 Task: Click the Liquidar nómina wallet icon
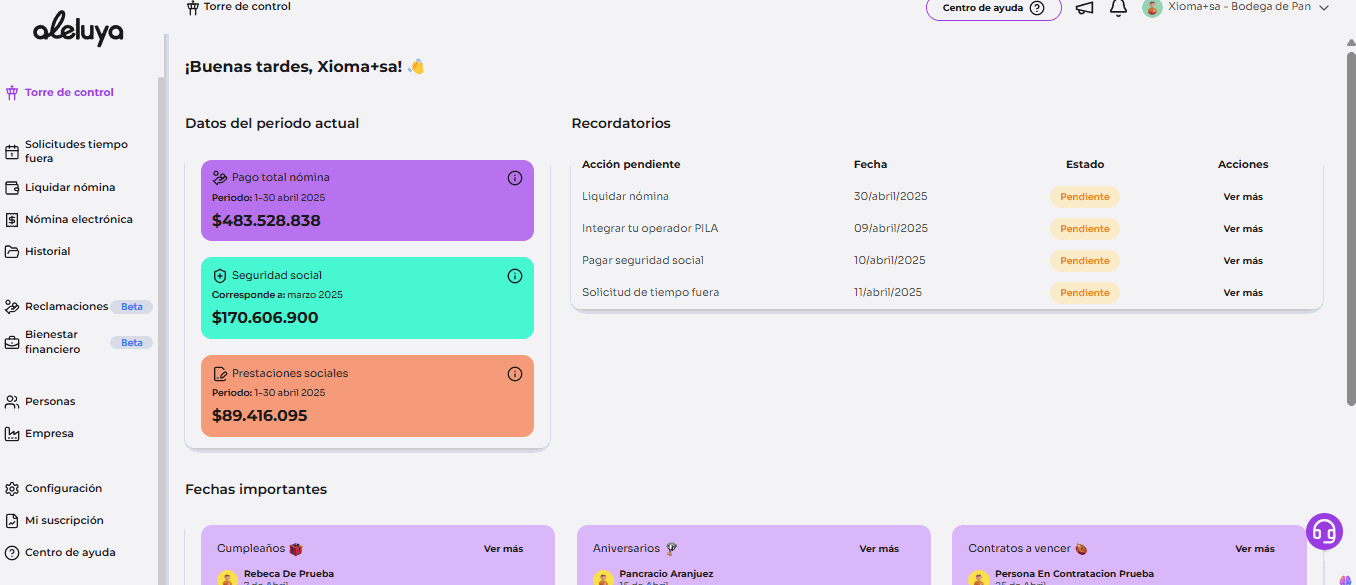coord(12,187)
